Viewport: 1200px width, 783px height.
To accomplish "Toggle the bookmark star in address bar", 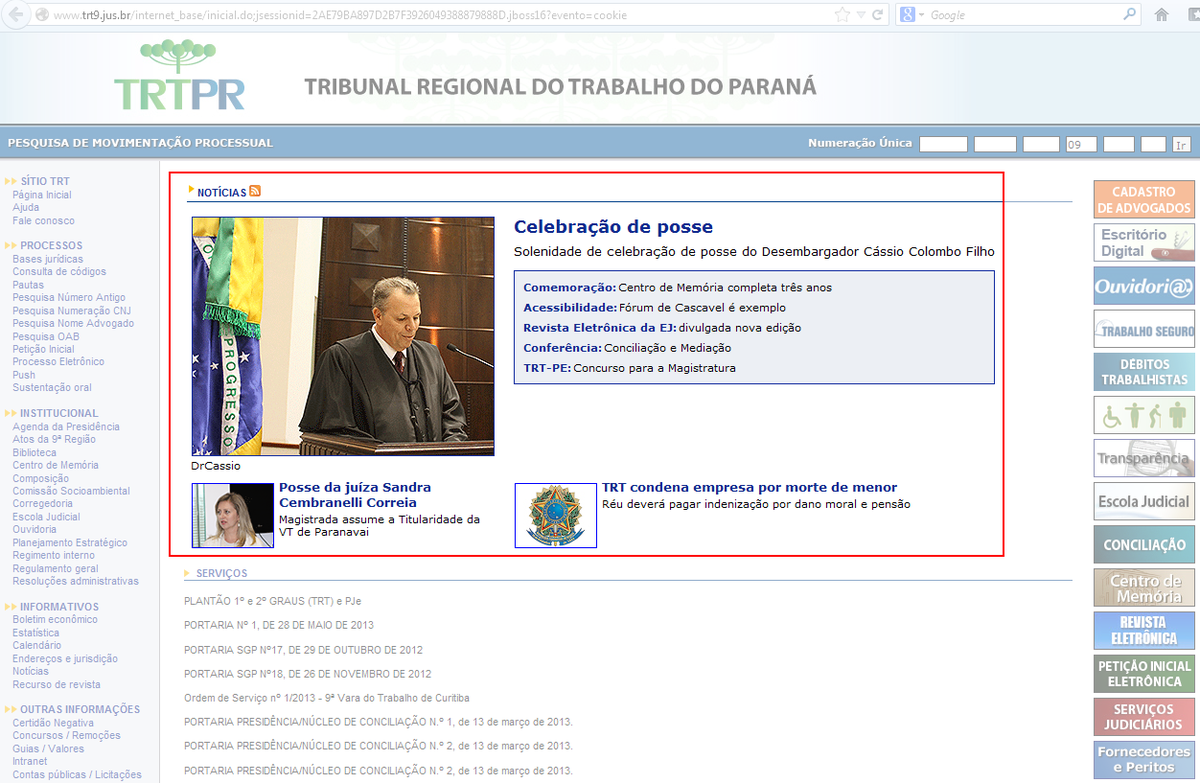I will [x=841, y=15].
